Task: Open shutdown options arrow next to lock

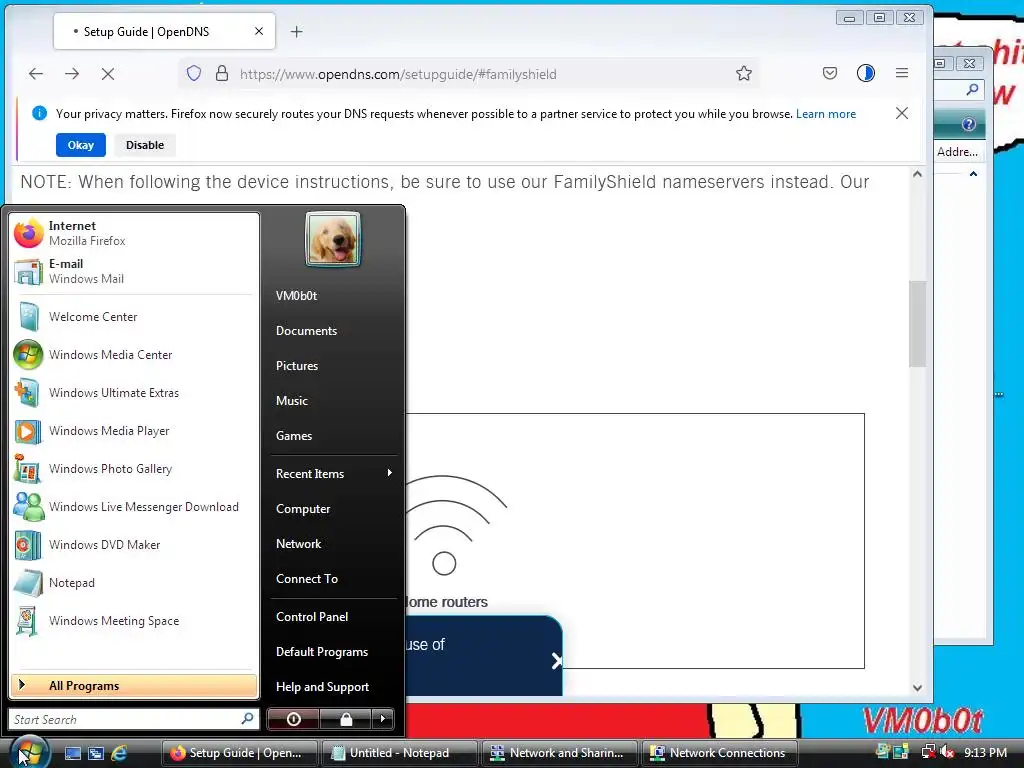Action: pos(383,719)
